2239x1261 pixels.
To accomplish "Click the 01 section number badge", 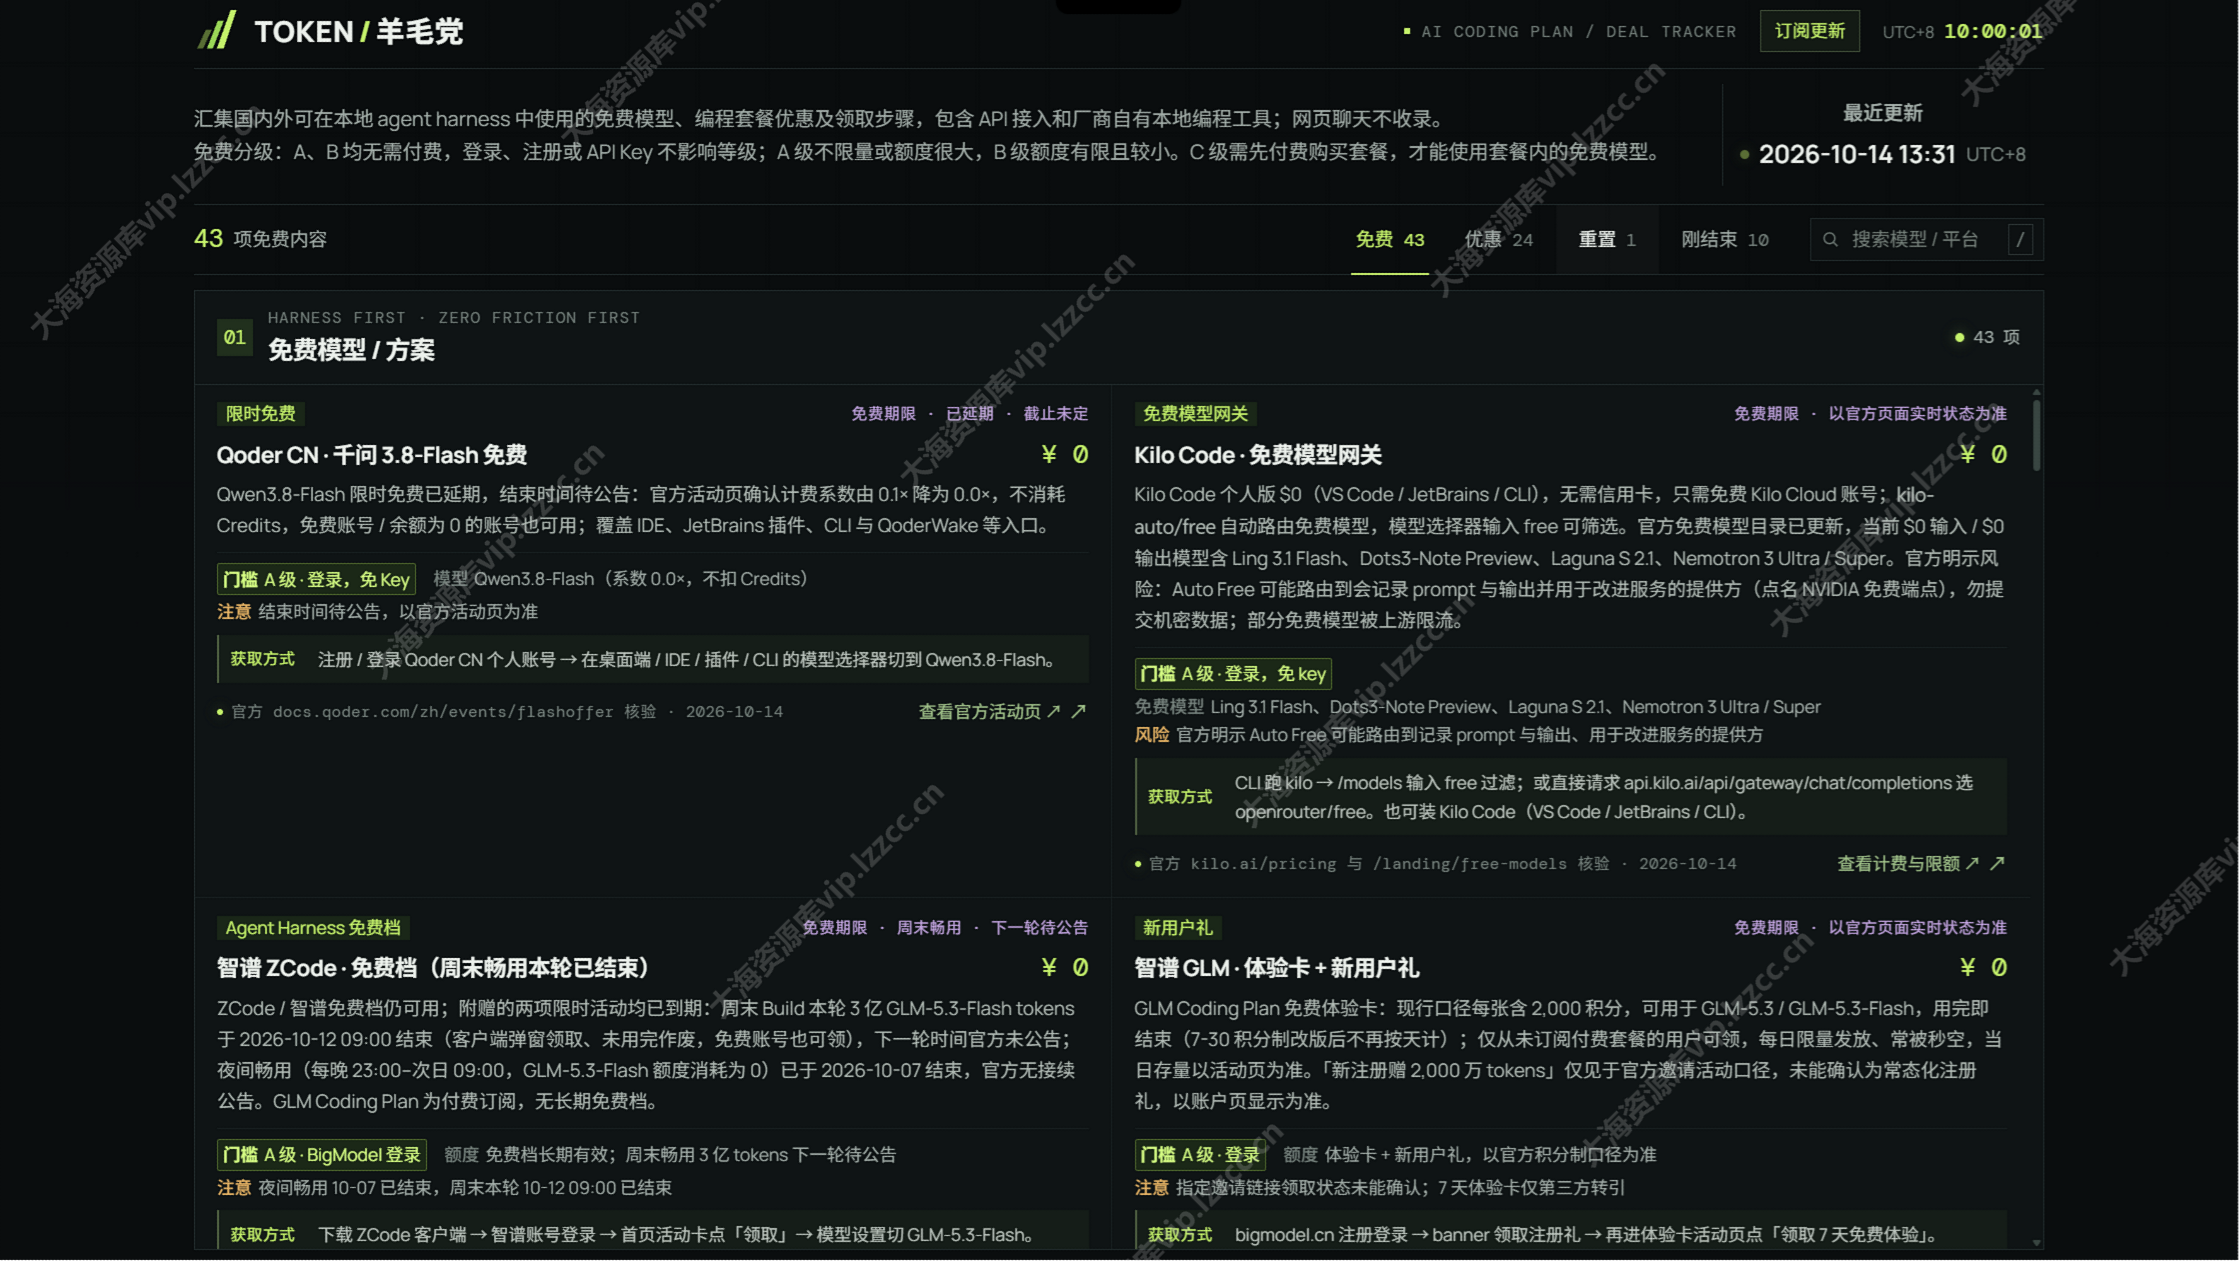I will click(x=234, y=337).
